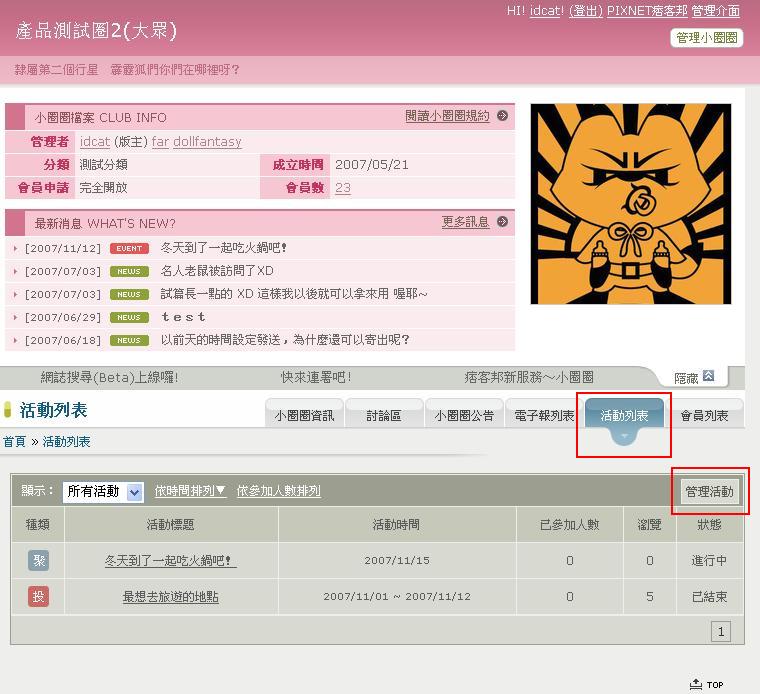Open the 所有活動 display filter dropdown

tap(103, 492)
